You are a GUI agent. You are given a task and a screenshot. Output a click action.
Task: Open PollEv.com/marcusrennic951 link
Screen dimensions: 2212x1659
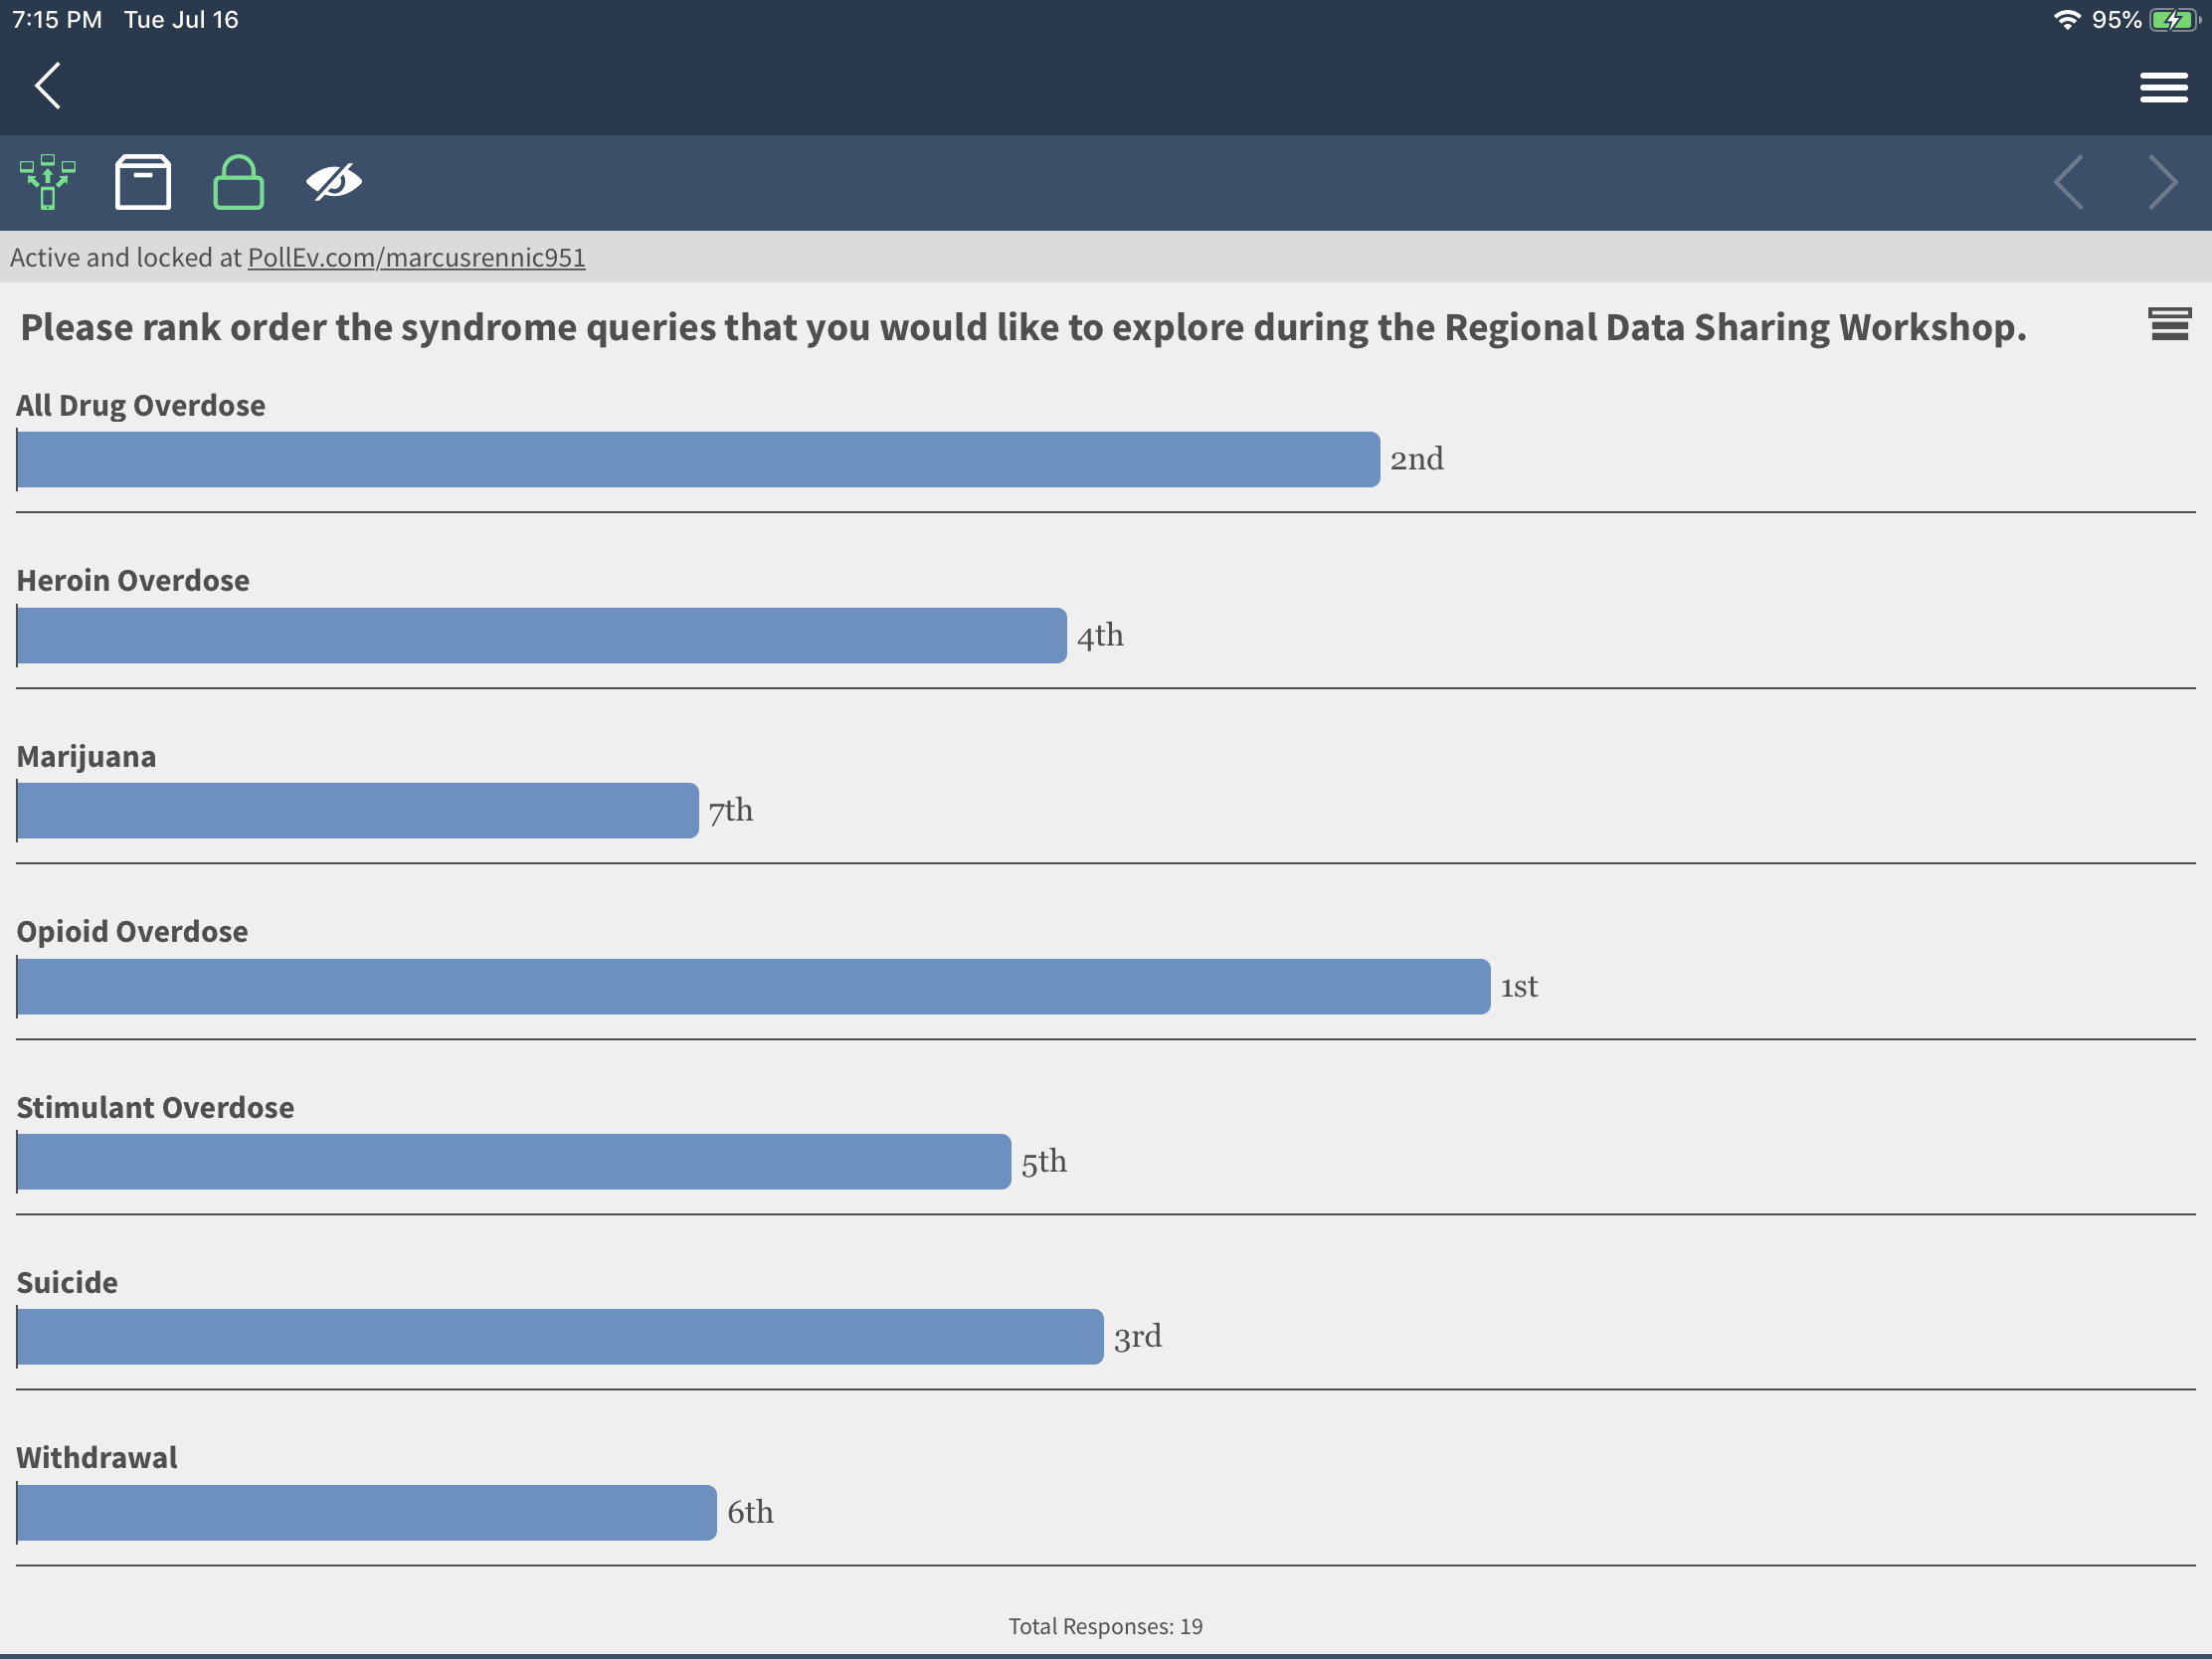416,258
